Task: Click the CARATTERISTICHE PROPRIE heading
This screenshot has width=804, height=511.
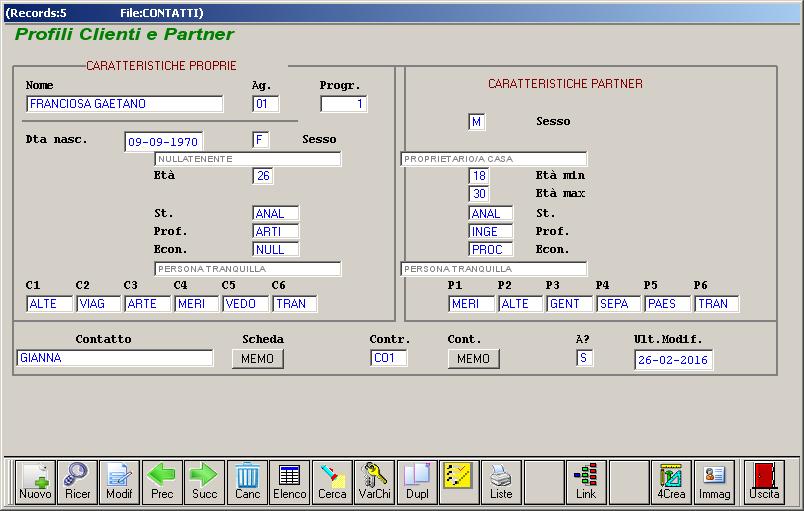Action: (x=161, y=66)
